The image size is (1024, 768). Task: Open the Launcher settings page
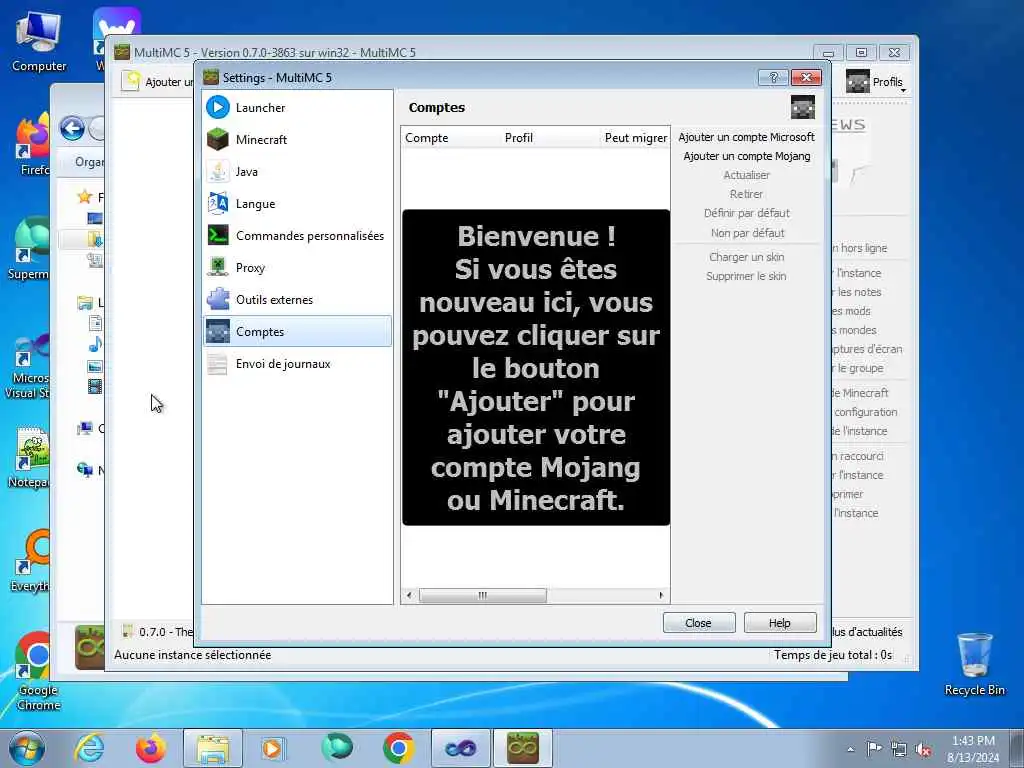tap(297, 107)
